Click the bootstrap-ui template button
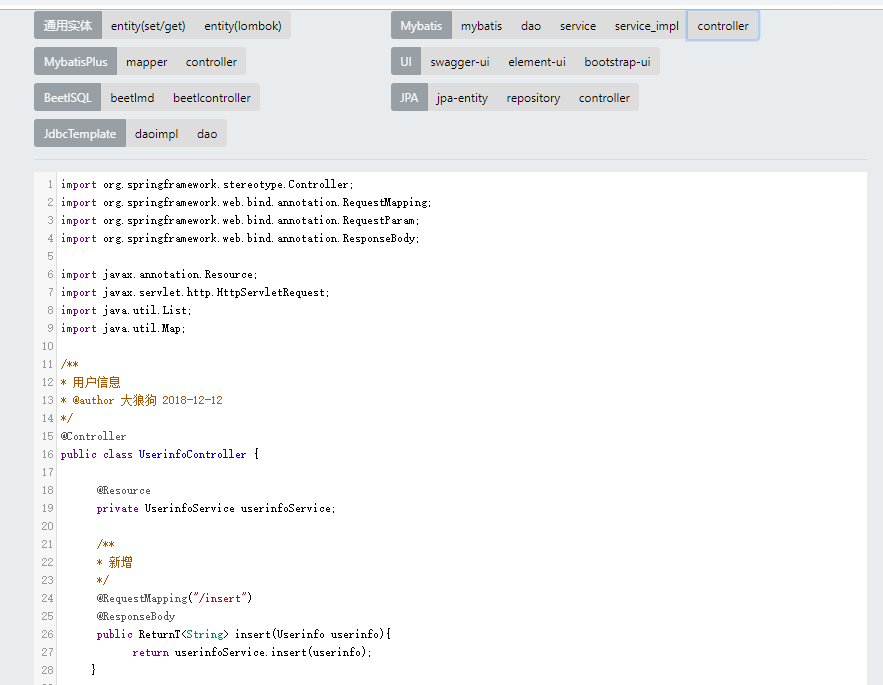 point(617,62)
